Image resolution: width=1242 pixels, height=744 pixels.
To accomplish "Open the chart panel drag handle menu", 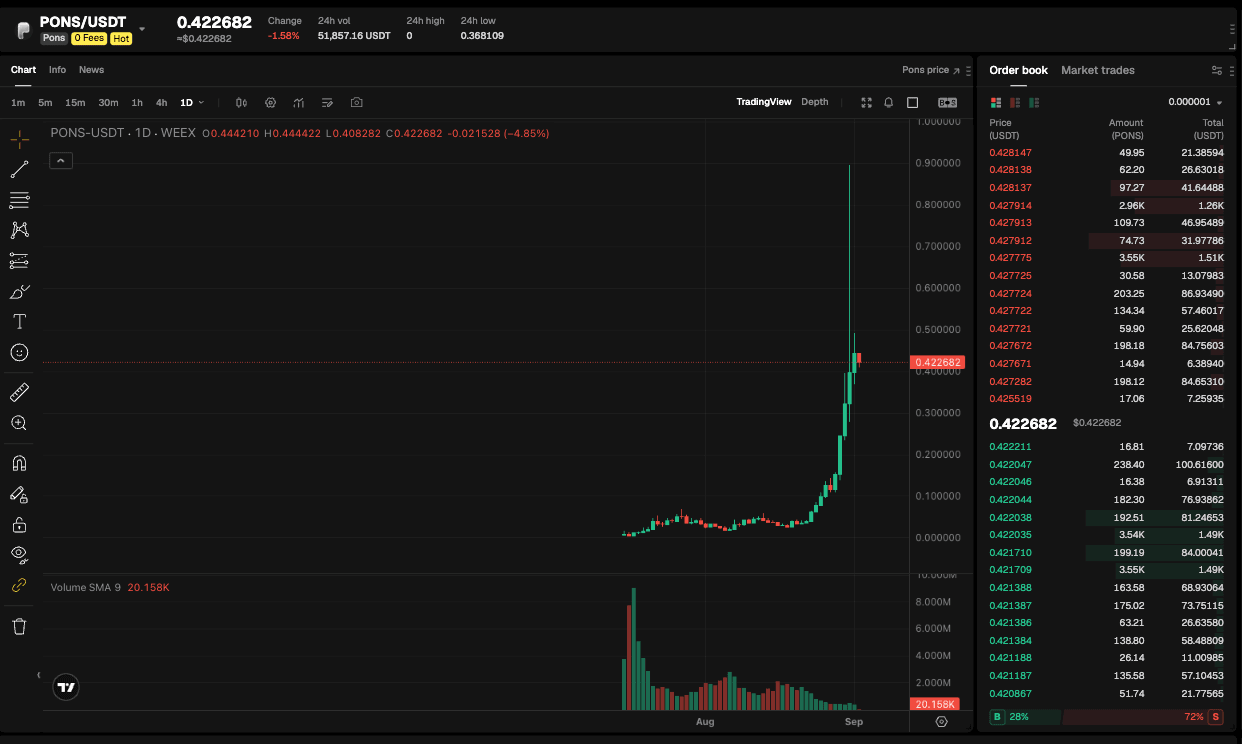I will pos(968,70).
